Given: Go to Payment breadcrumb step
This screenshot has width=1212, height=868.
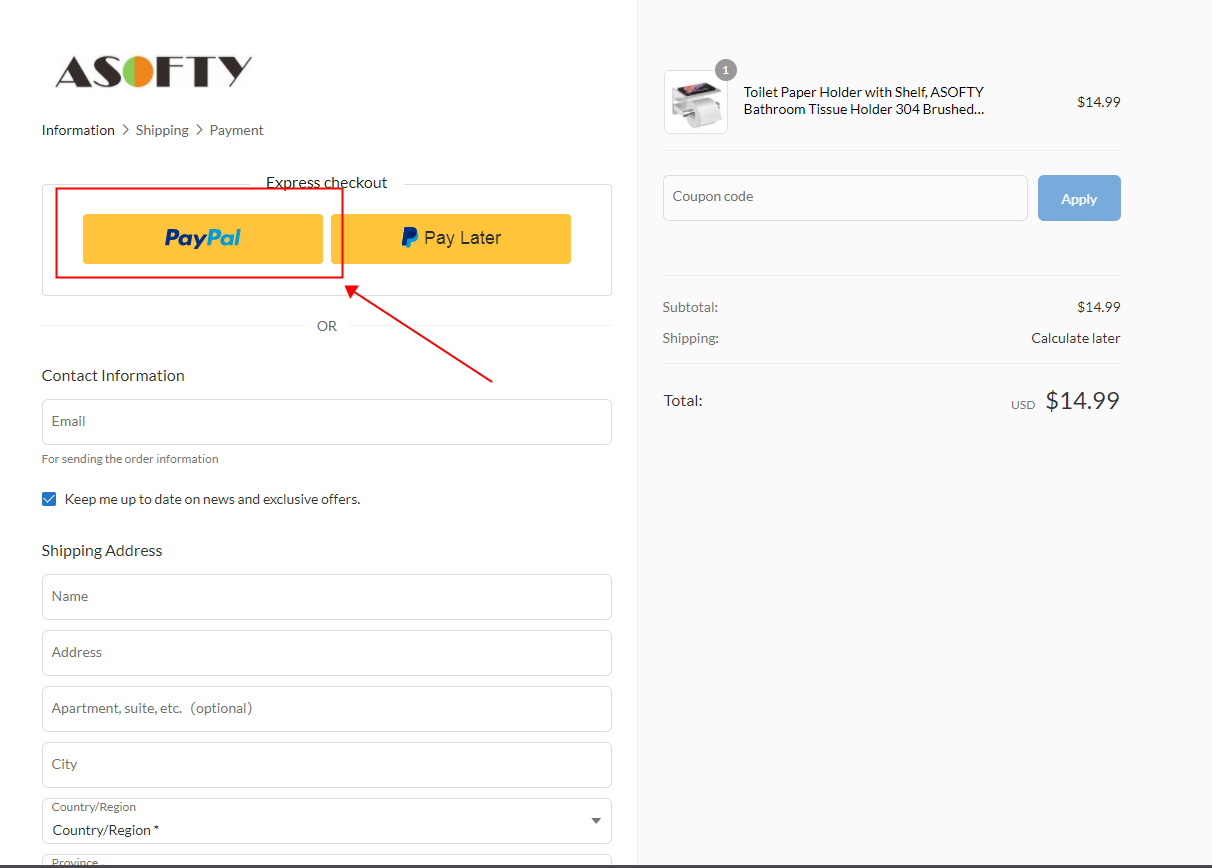Looking at the screenshot, I should coord(237,130).
